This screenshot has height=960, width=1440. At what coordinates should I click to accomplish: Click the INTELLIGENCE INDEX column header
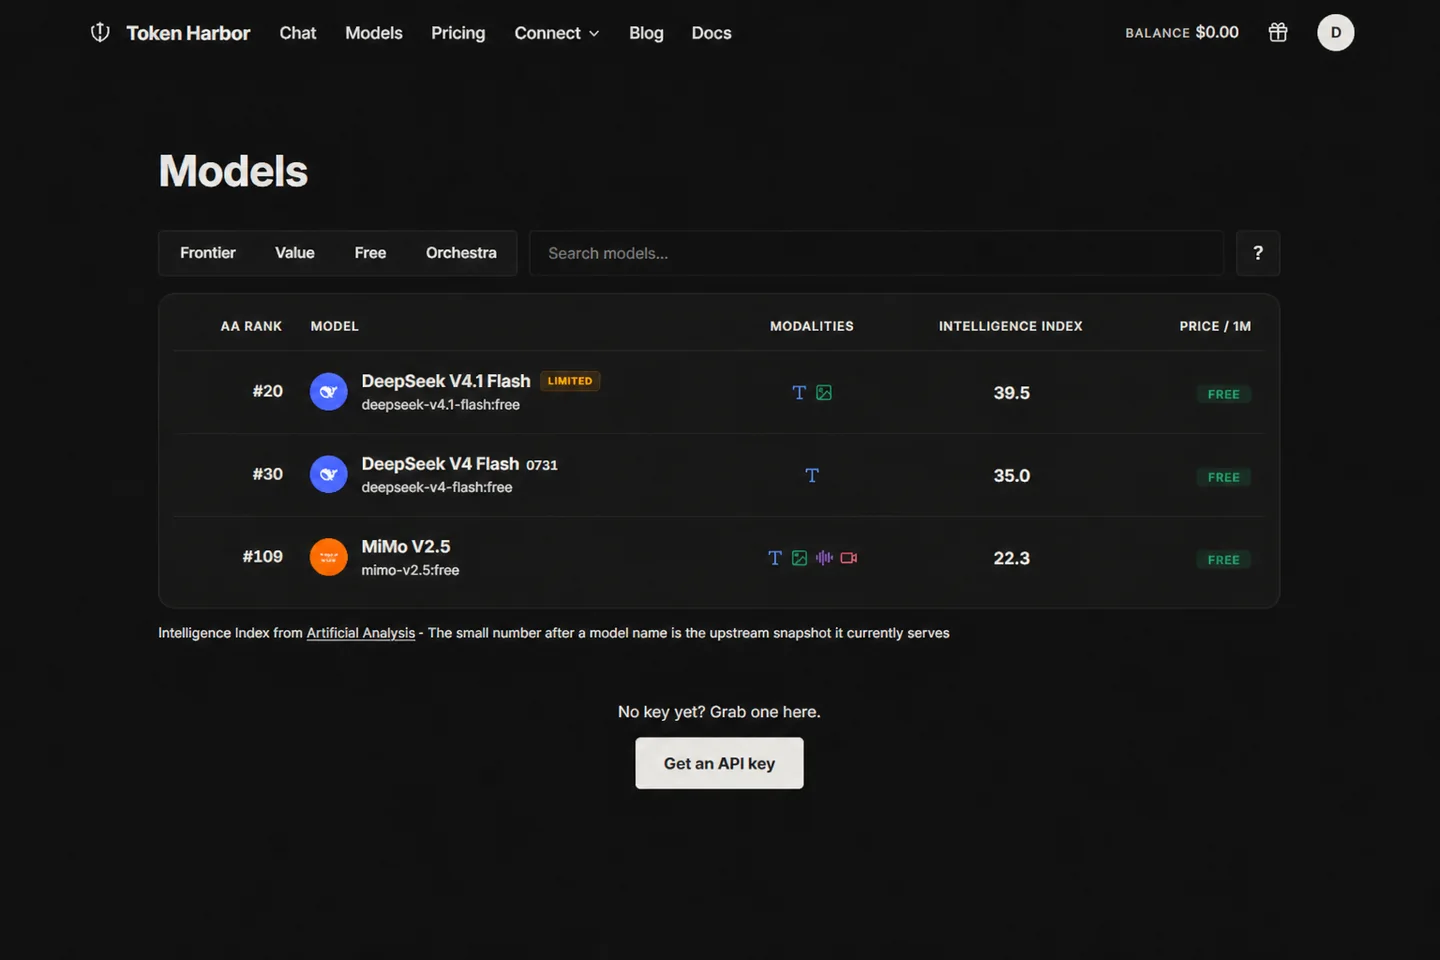(1011, 326)
